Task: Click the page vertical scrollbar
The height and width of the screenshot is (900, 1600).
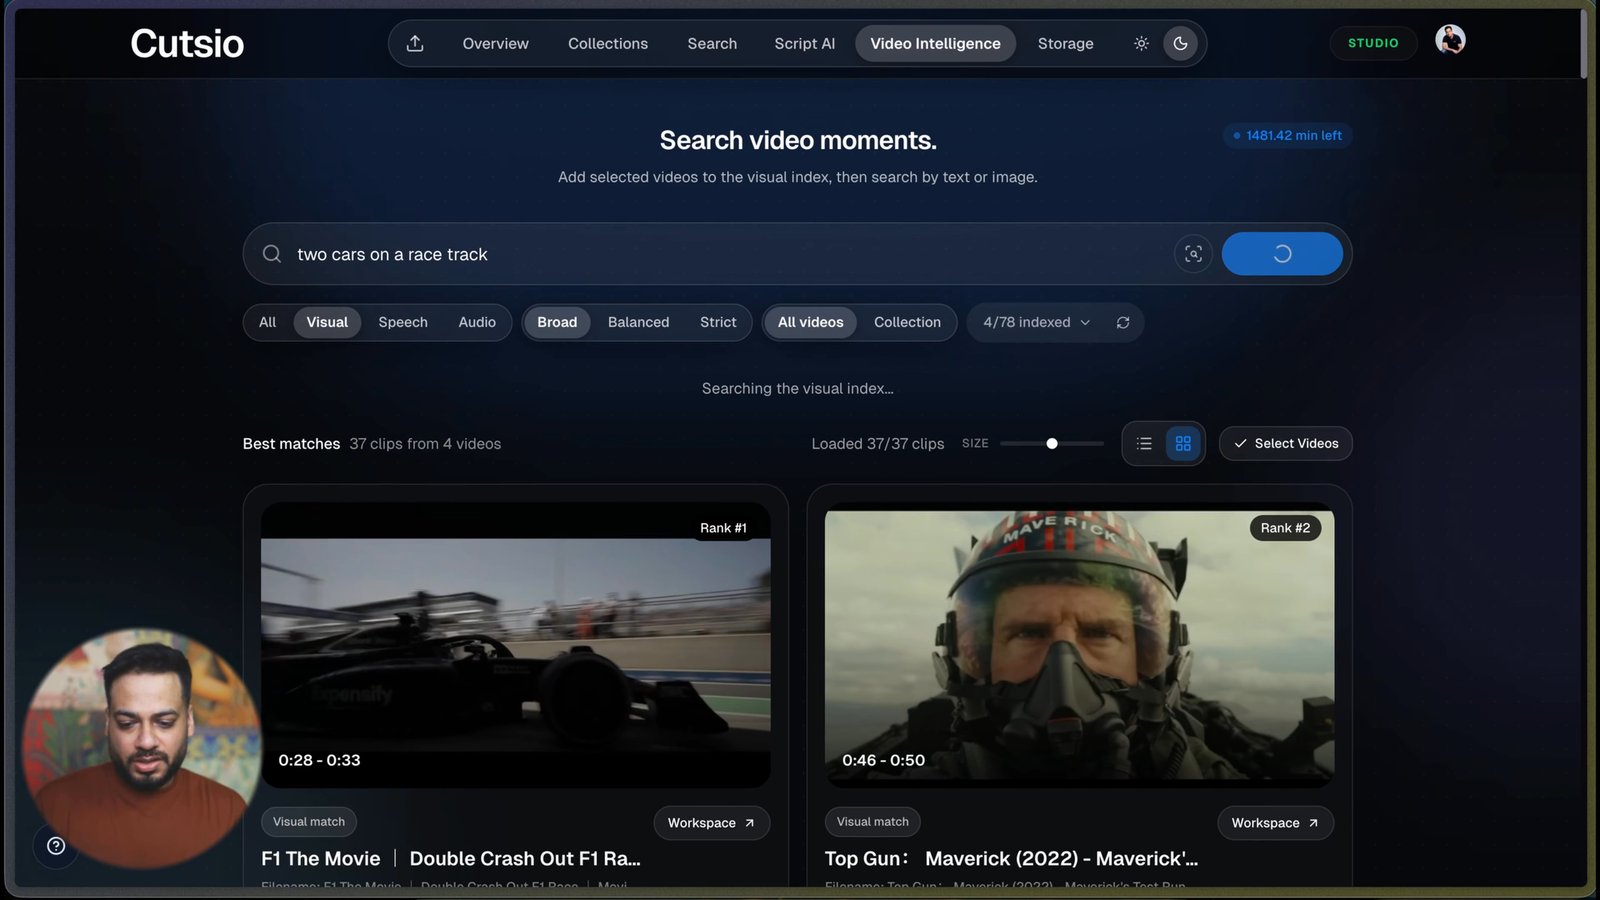Action: click(x=1583, y=44)
